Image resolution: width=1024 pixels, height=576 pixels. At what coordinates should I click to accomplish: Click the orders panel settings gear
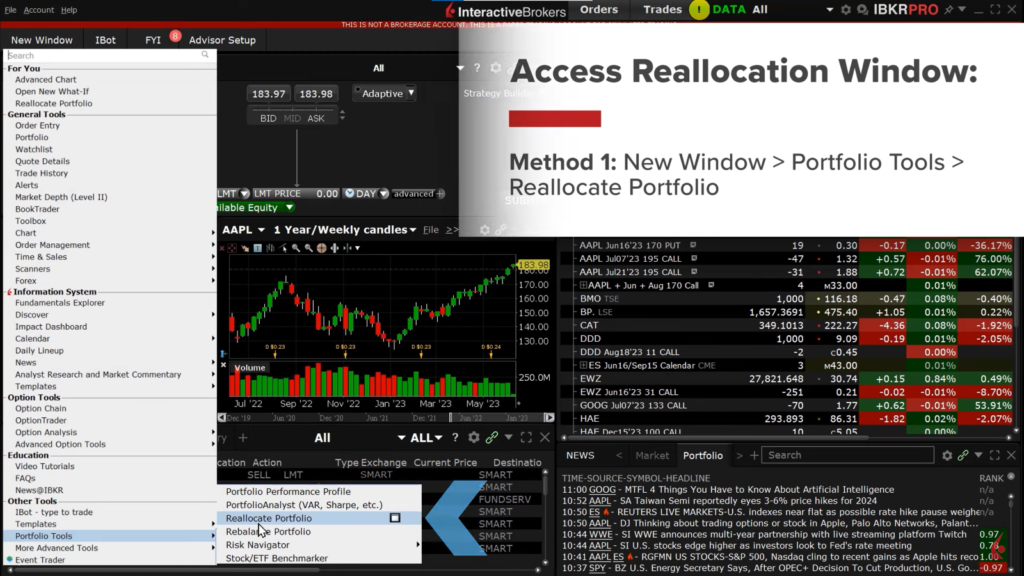click(x=474, y=438)
